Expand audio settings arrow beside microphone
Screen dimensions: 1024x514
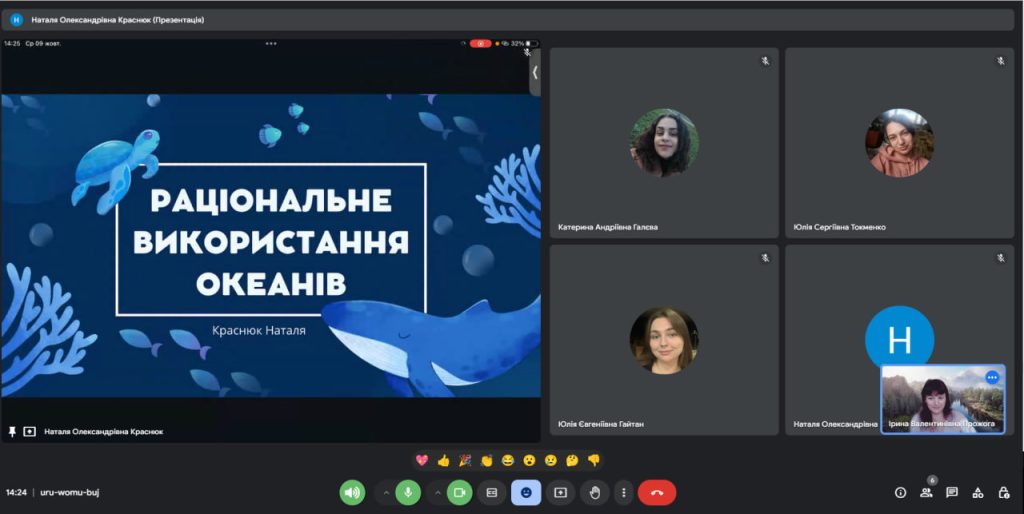[385, 492]
